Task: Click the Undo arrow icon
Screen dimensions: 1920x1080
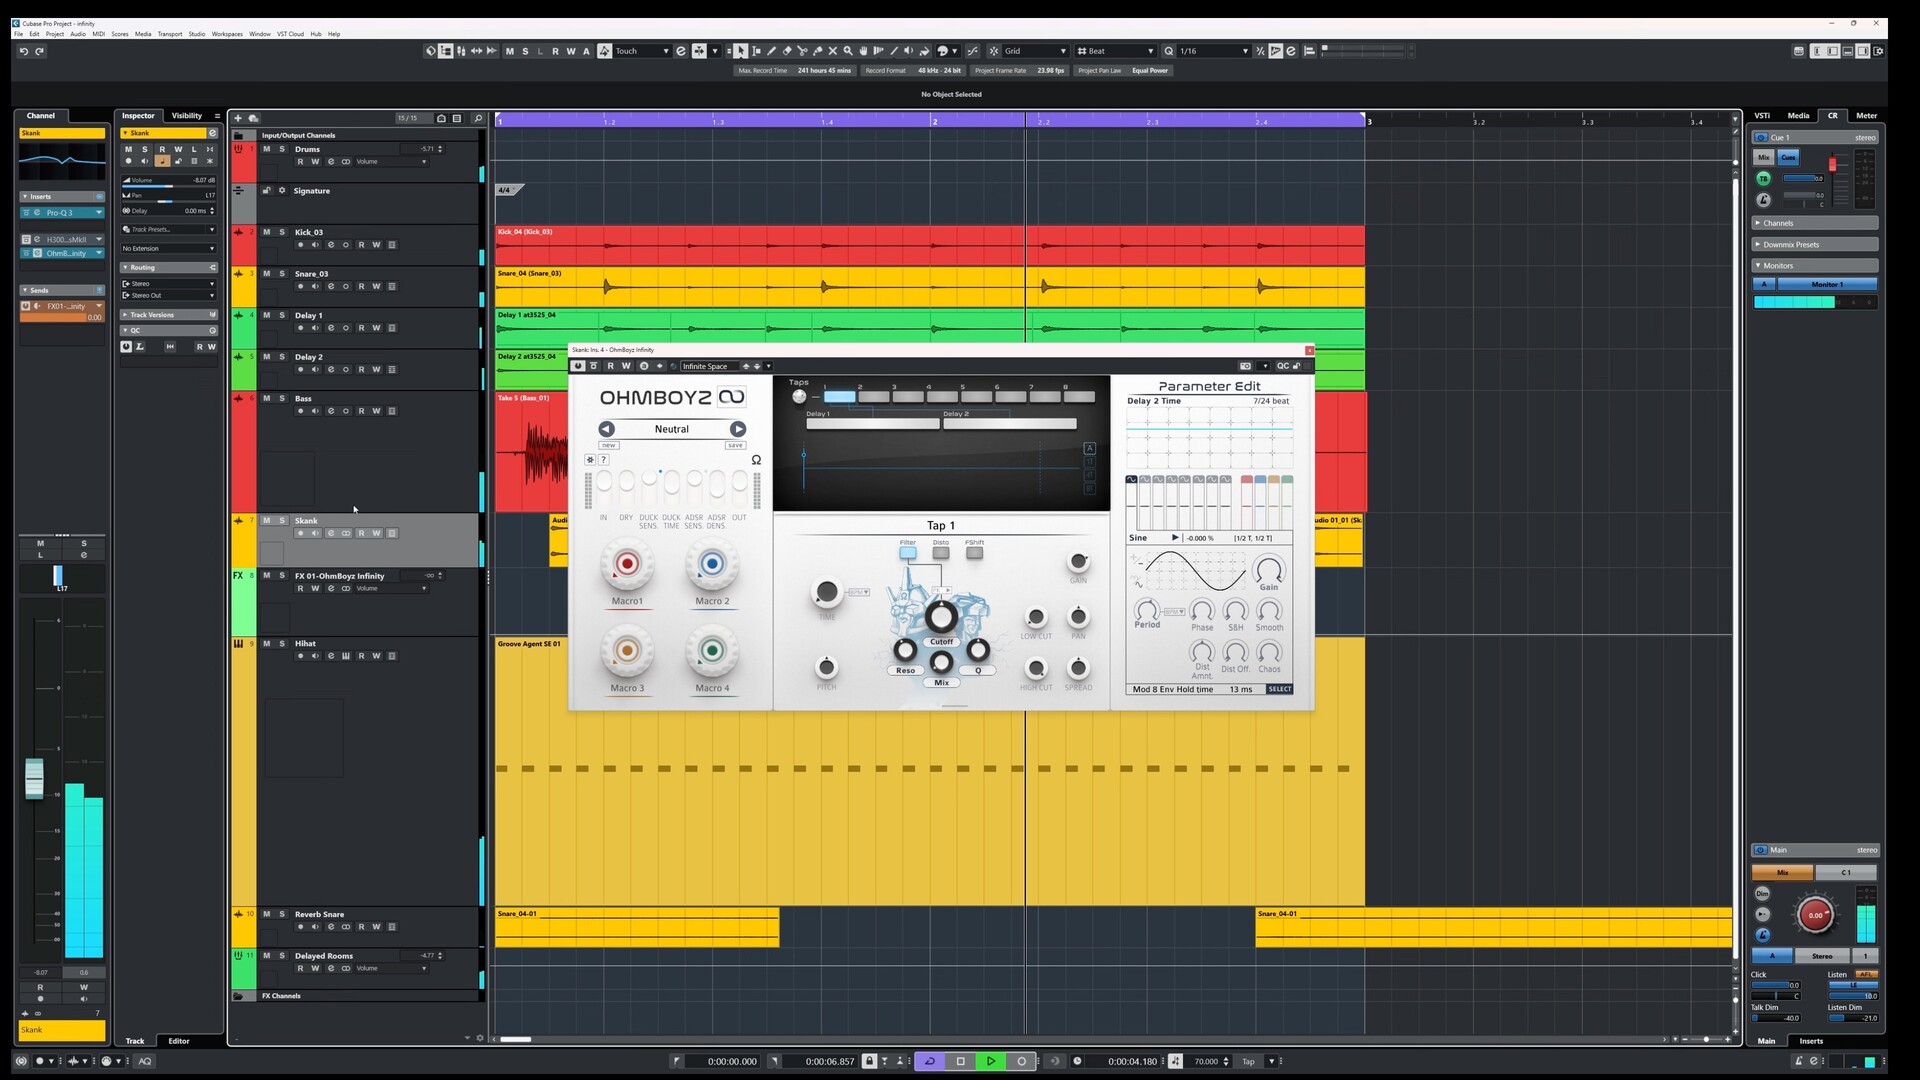Action: 24,51
